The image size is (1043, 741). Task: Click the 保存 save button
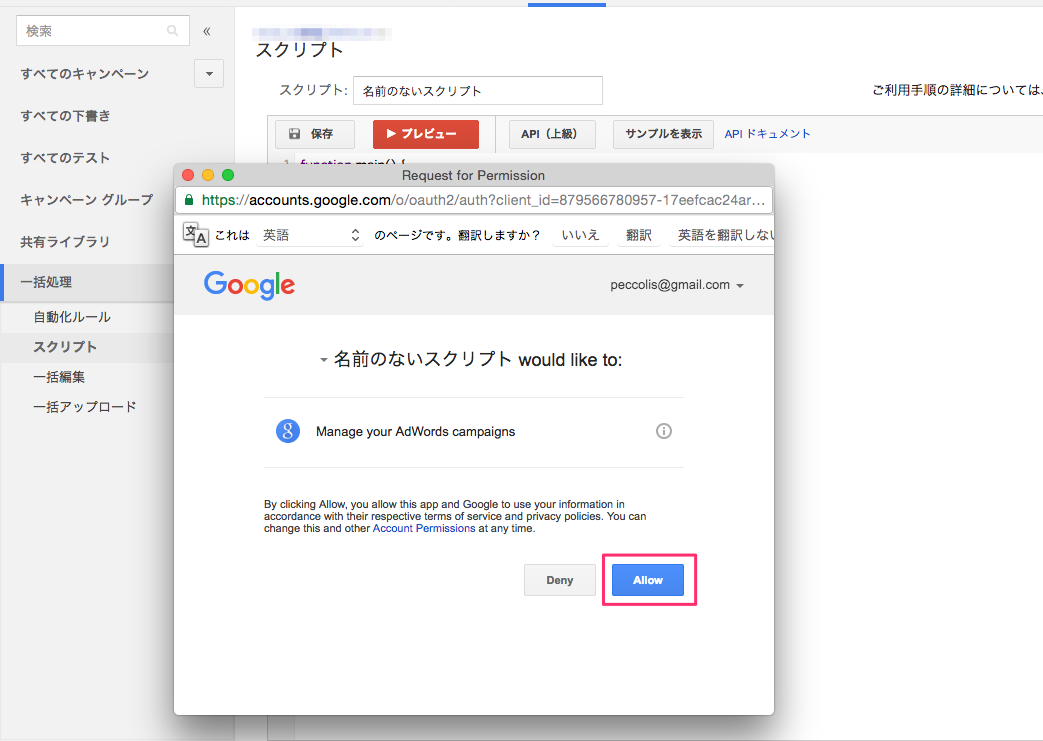click(x=315, y=134)
